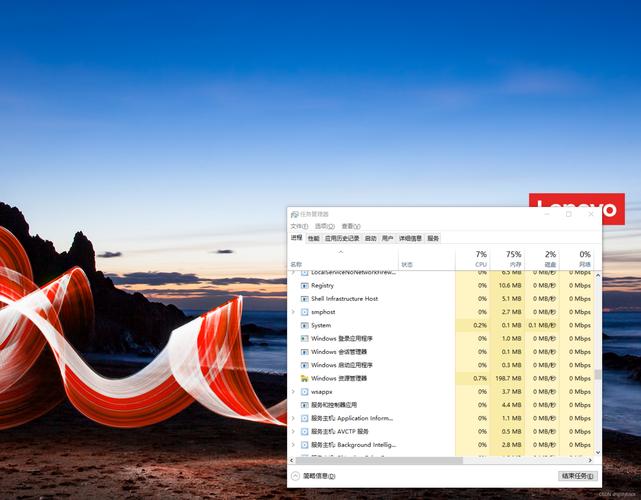Open the 选项 menu
The image size is (641, 500).
[325, 226]
